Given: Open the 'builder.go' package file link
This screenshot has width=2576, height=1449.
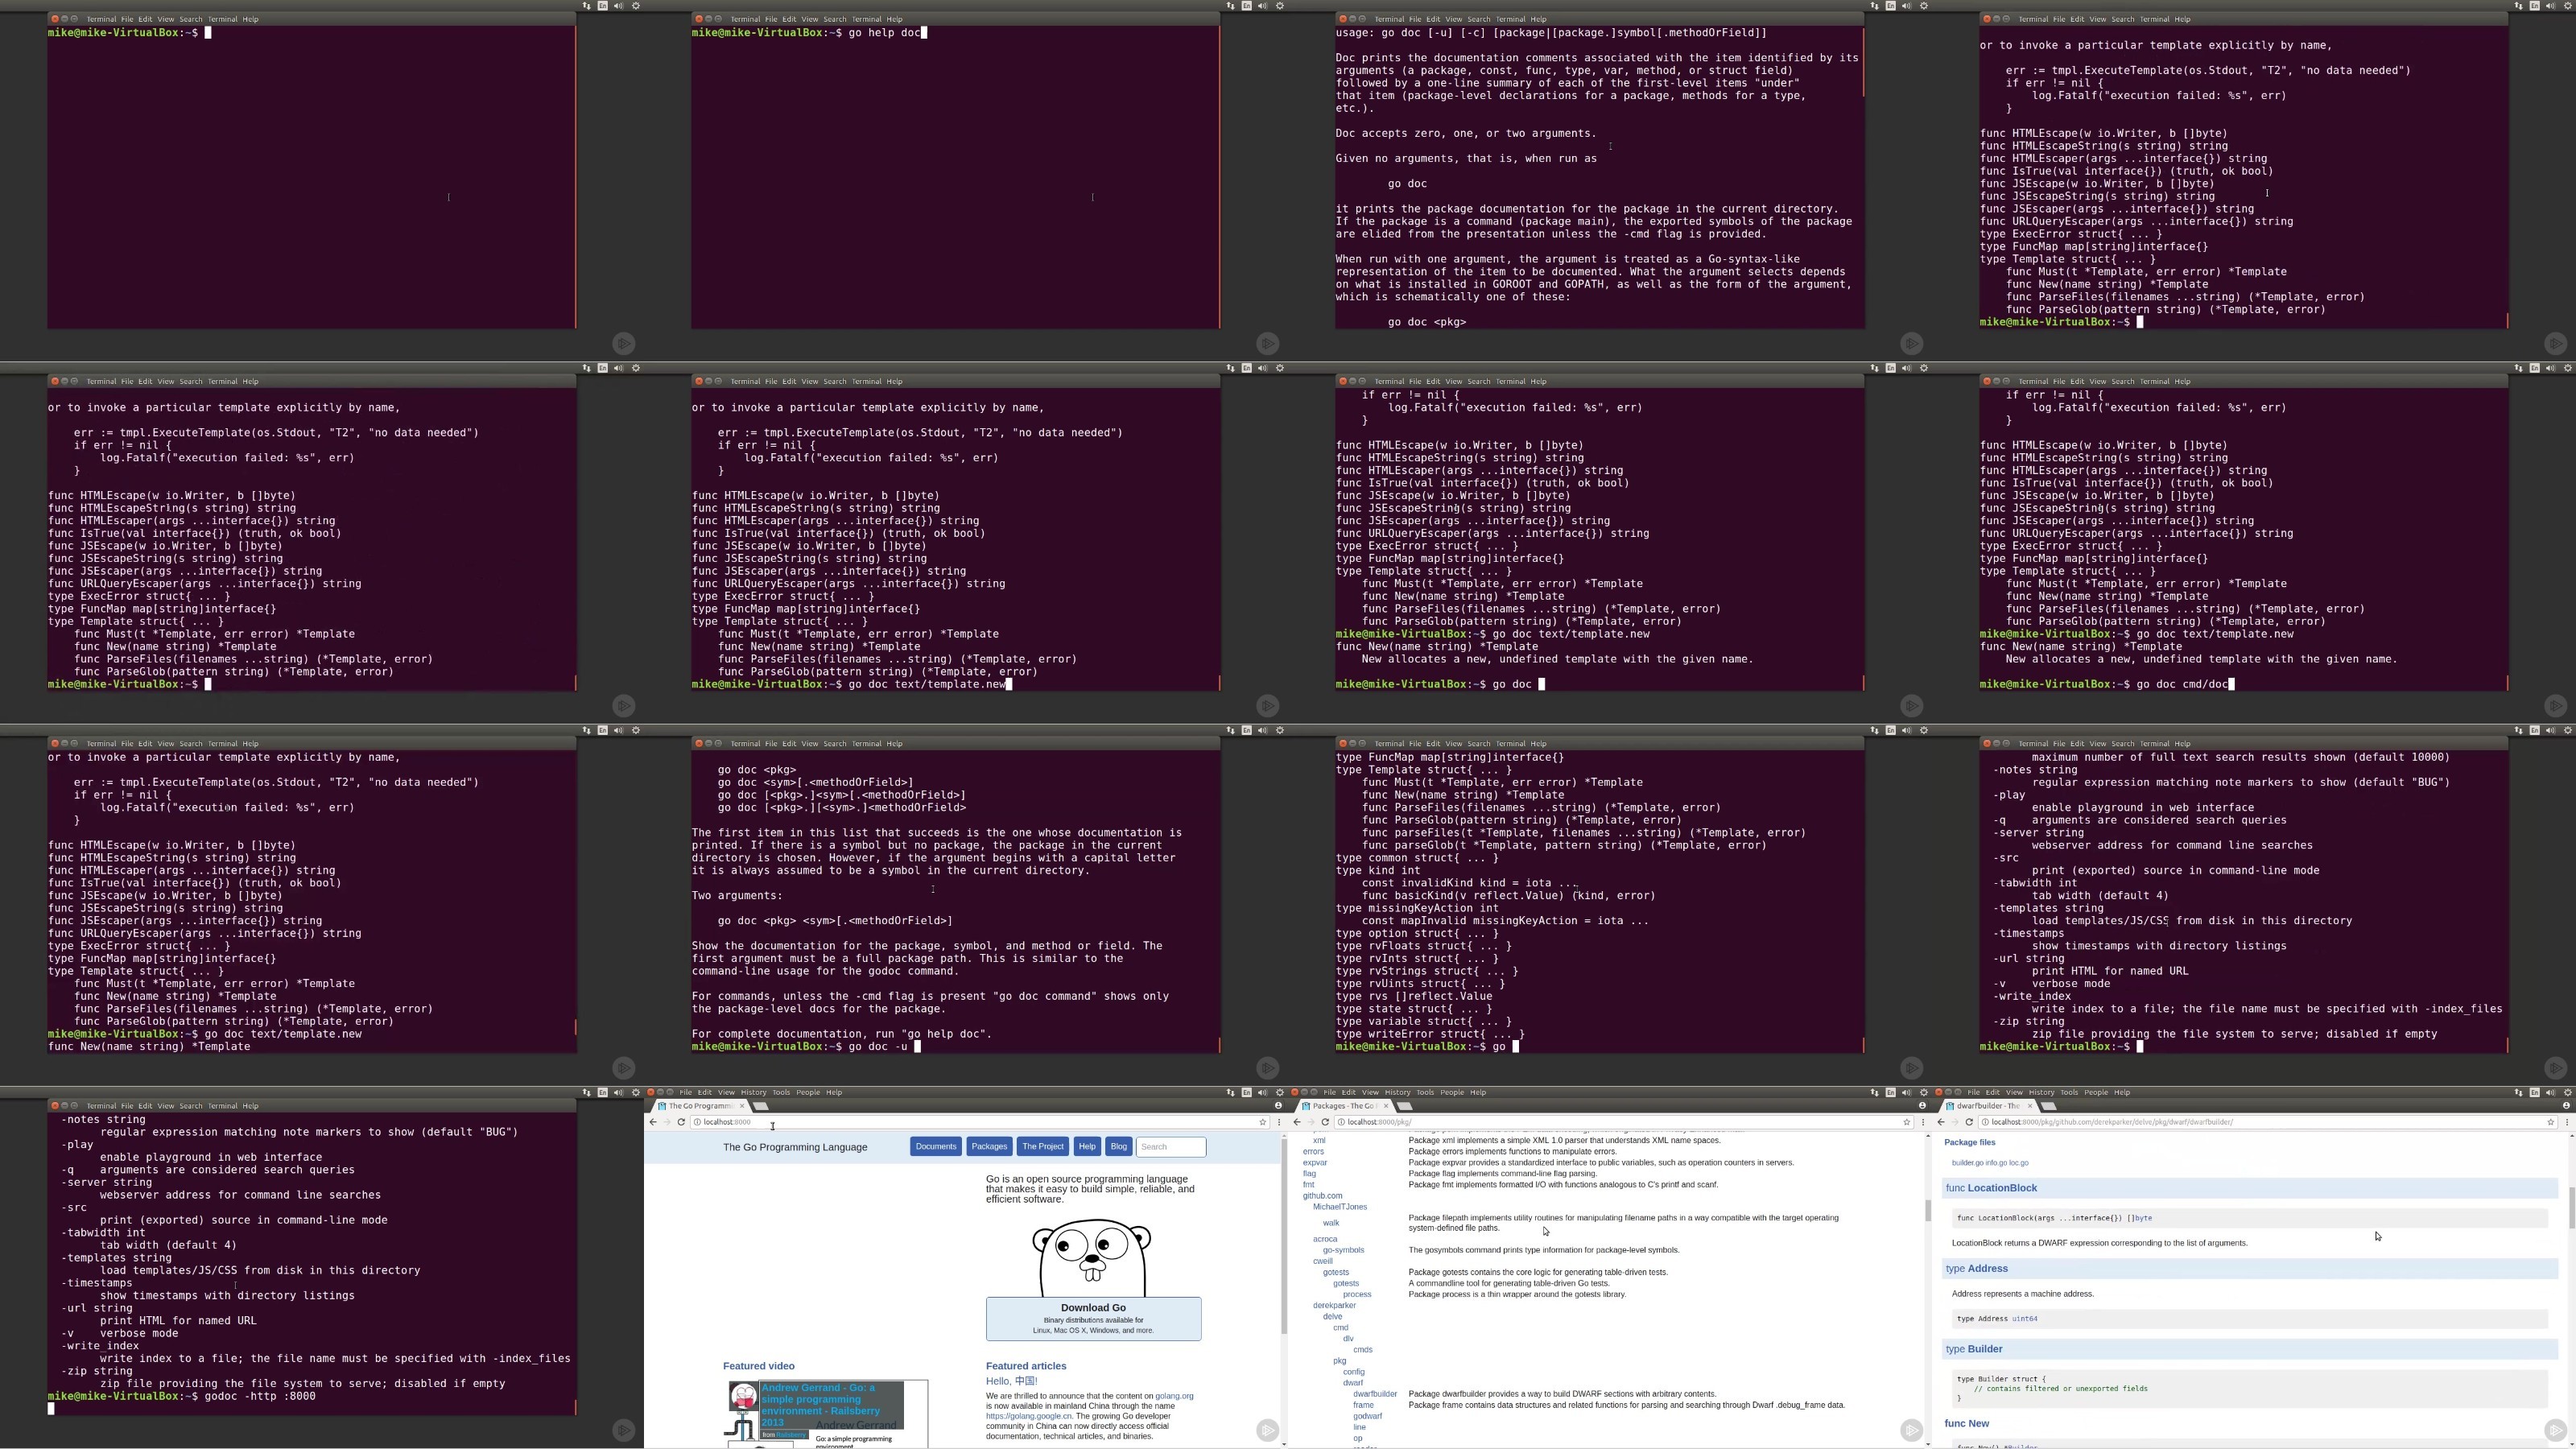Looking at the screenshot, I should click(1967, 1163).
